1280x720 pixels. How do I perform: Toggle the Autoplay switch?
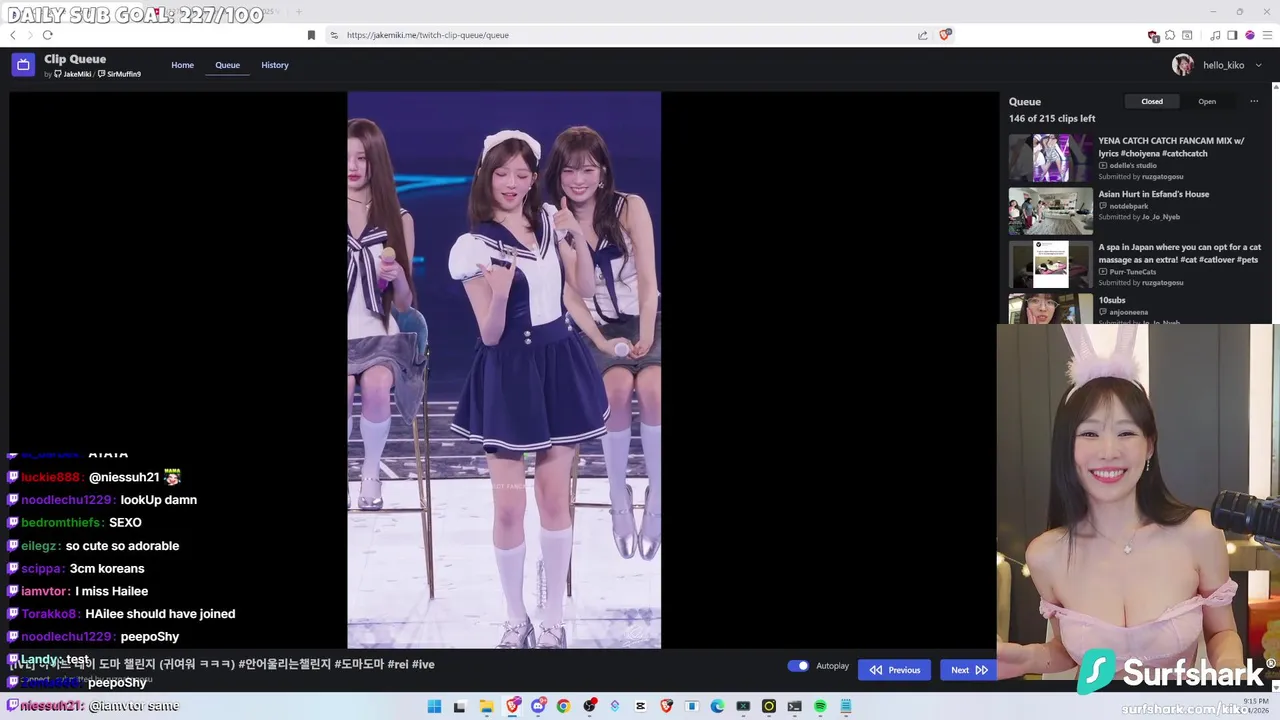(x=798, y=666)
